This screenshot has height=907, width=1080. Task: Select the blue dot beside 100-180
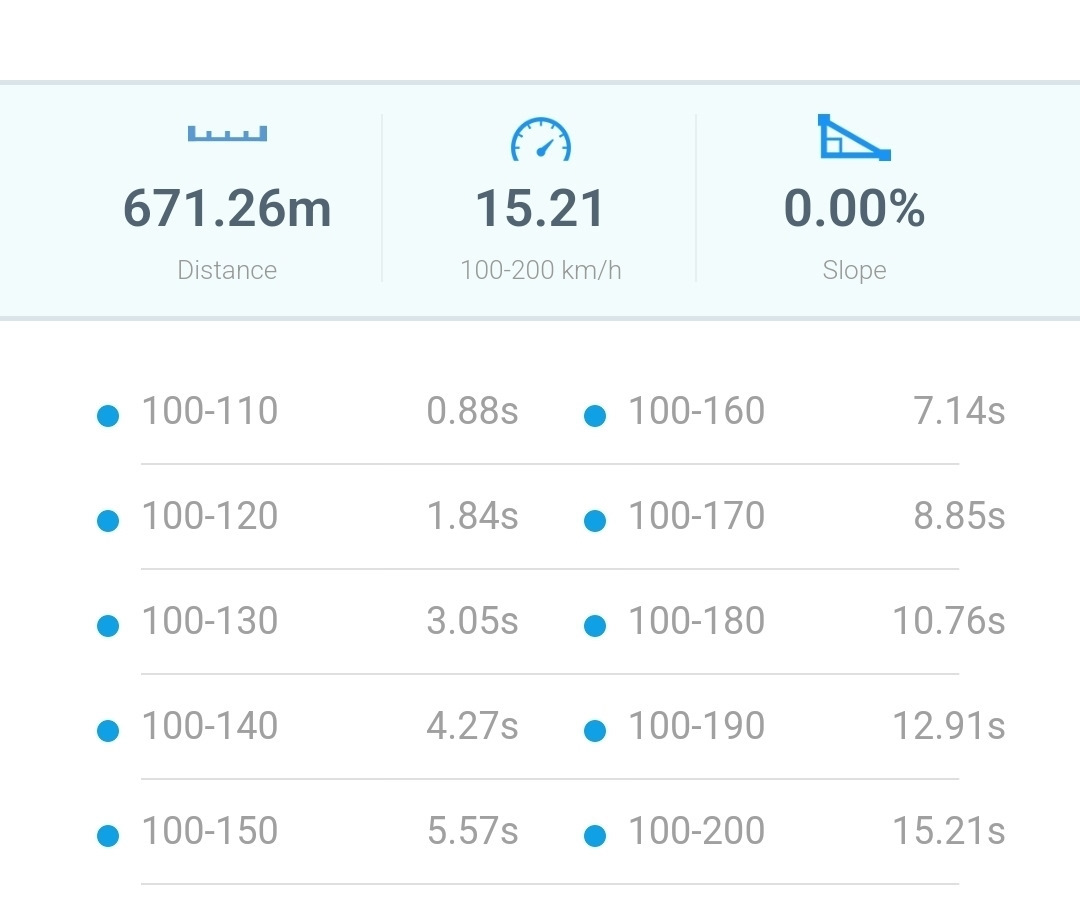click(595, 626)
